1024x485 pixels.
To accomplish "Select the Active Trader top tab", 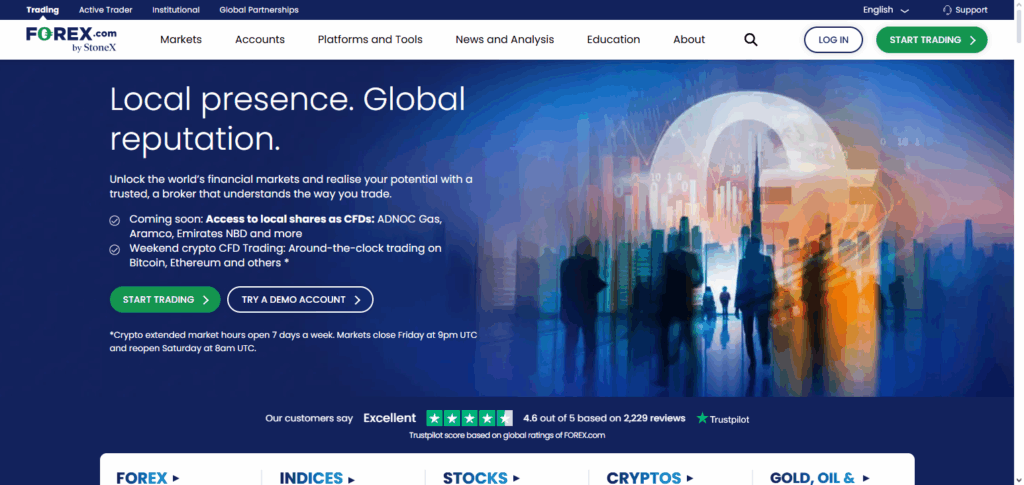I will click(105, 10).
